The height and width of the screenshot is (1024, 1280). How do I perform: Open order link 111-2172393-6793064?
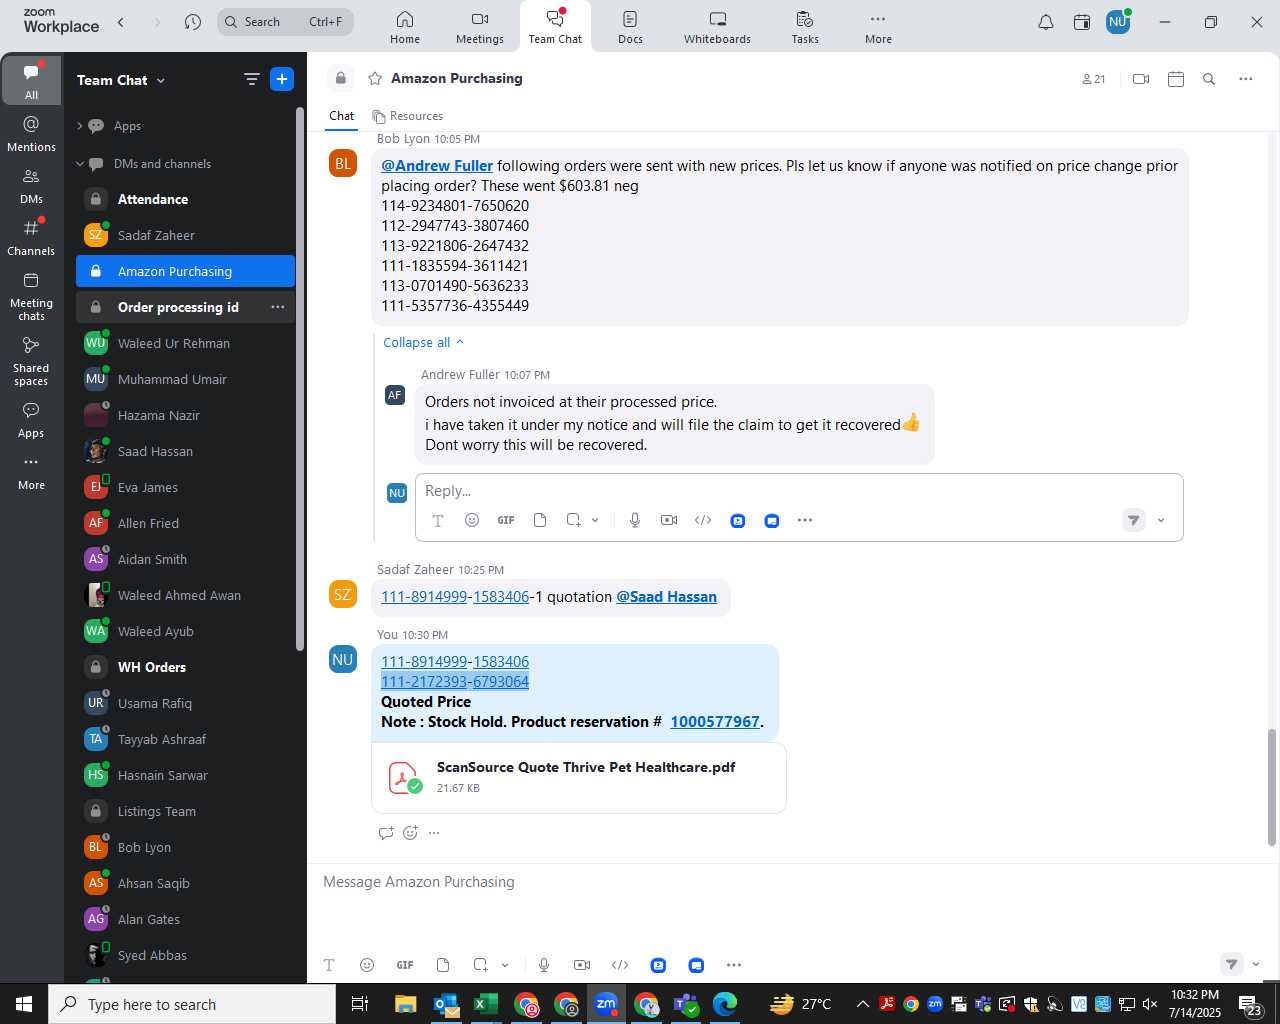tap(455, 682)
